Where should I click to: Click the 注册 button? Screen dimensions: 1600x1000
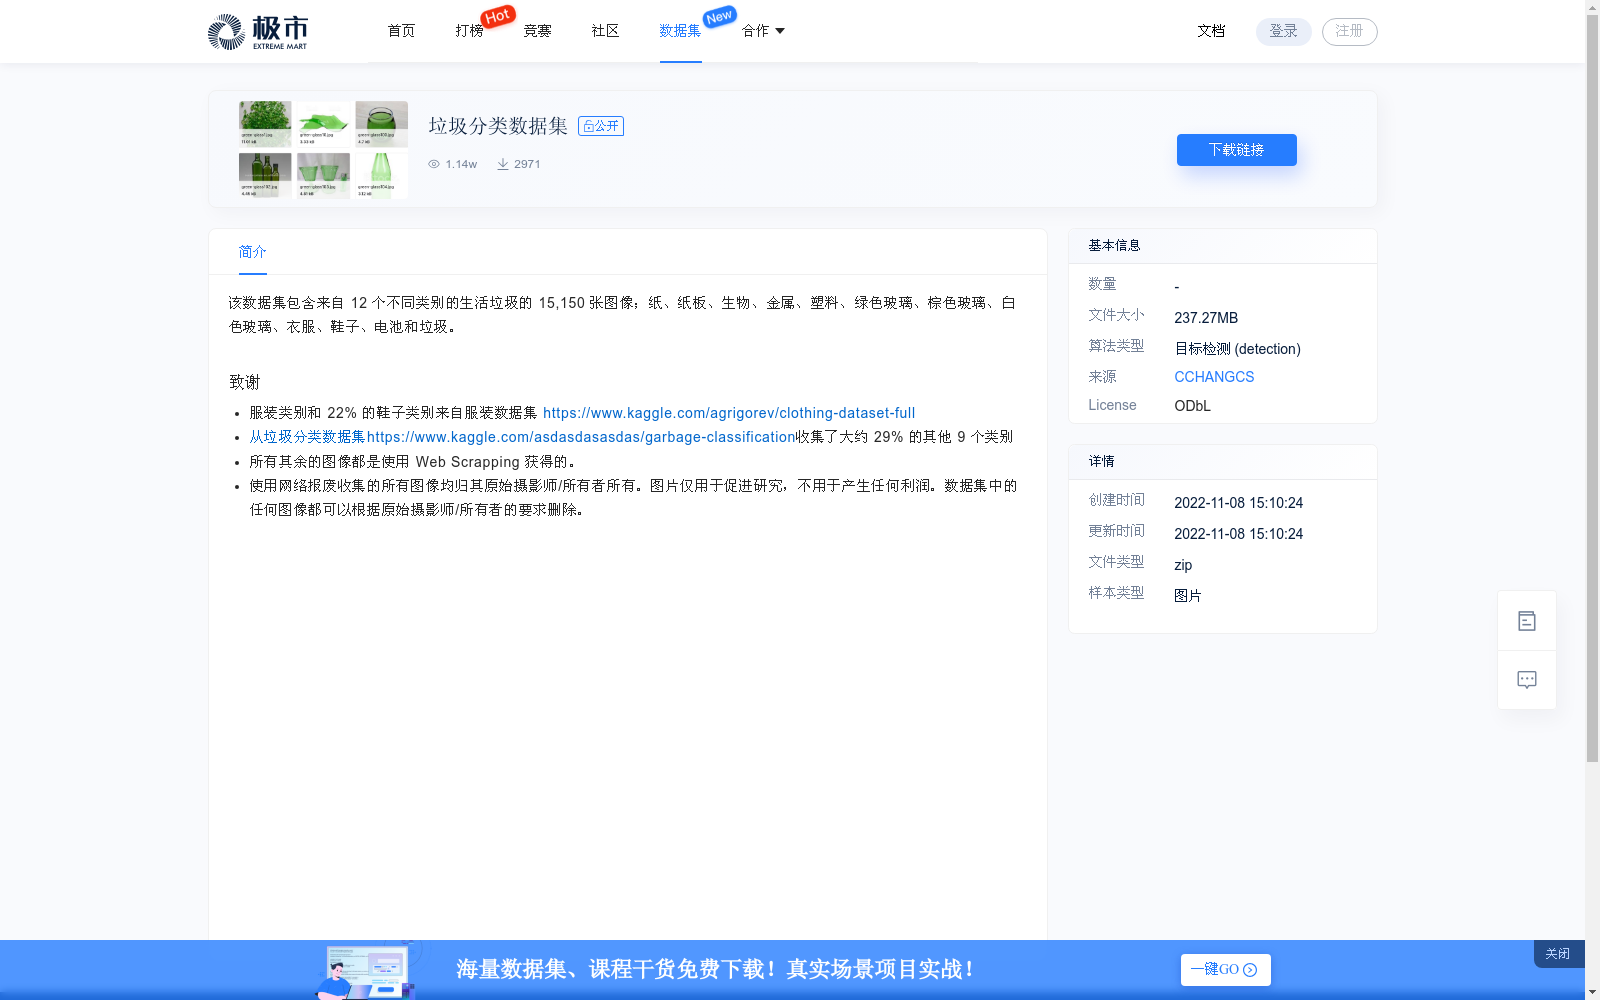(x=1349, y=31)
